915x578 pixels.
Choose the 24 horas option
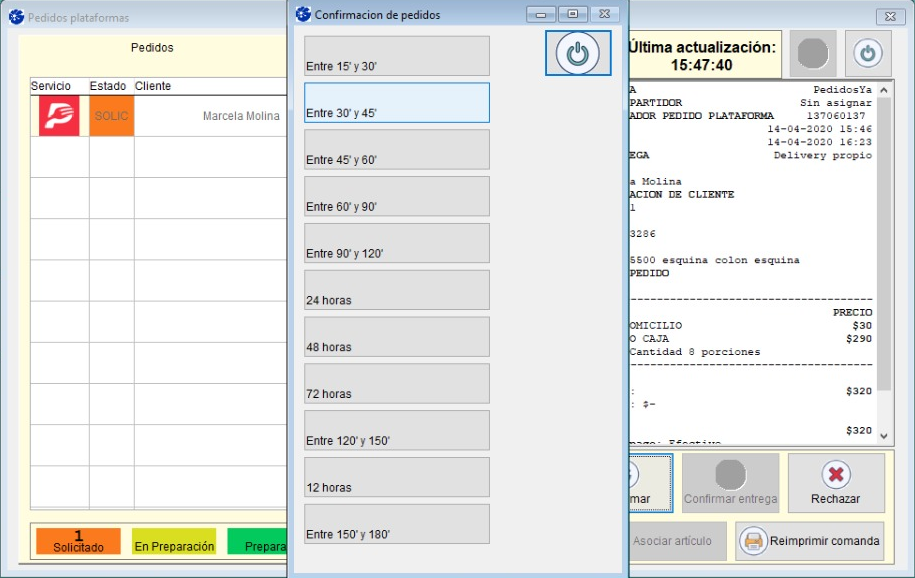[x=397, y=290]
